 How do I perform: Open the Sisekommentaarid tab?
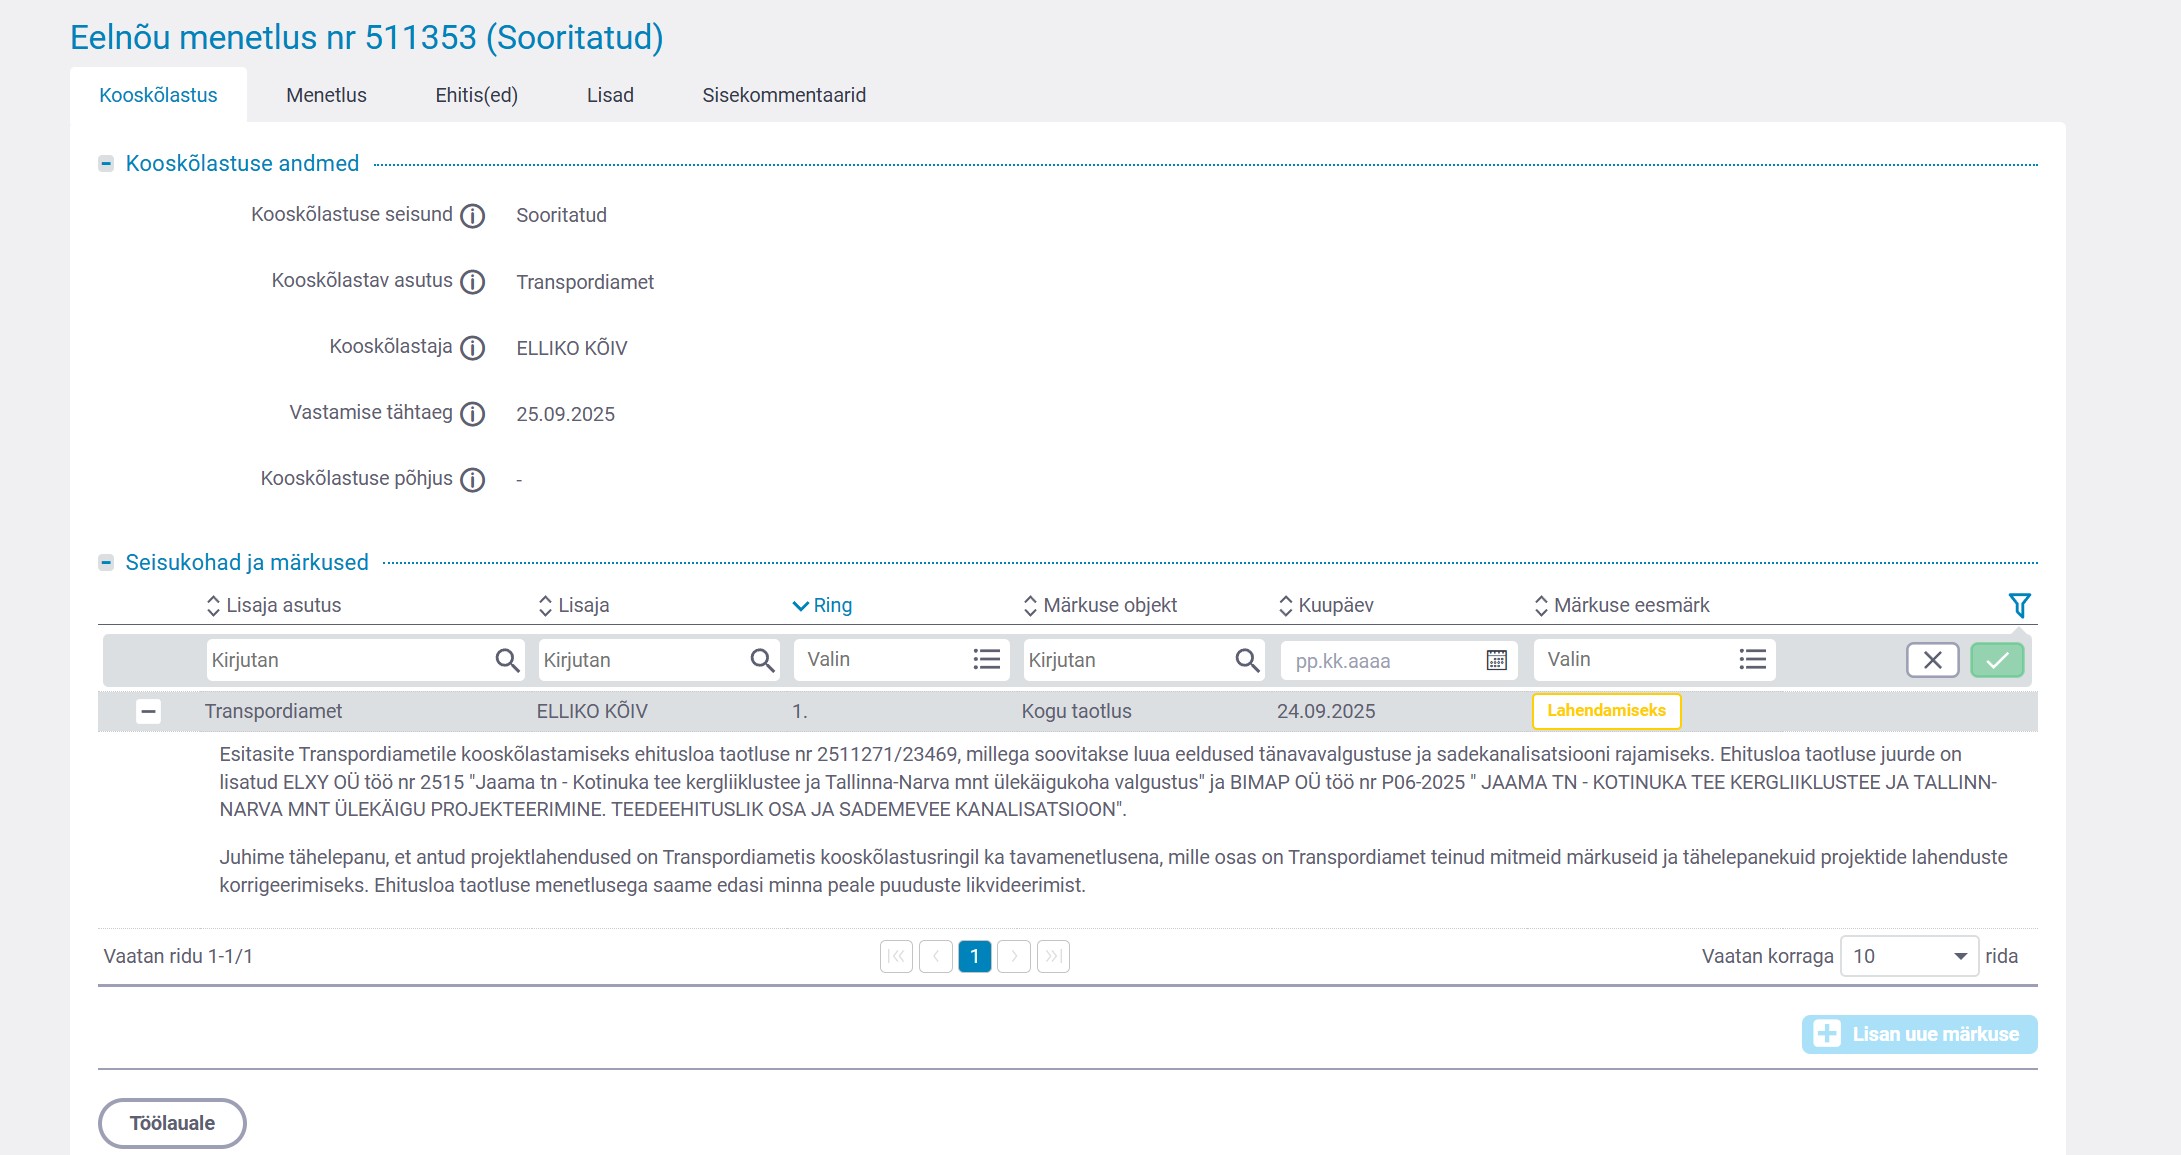(784, 95)
